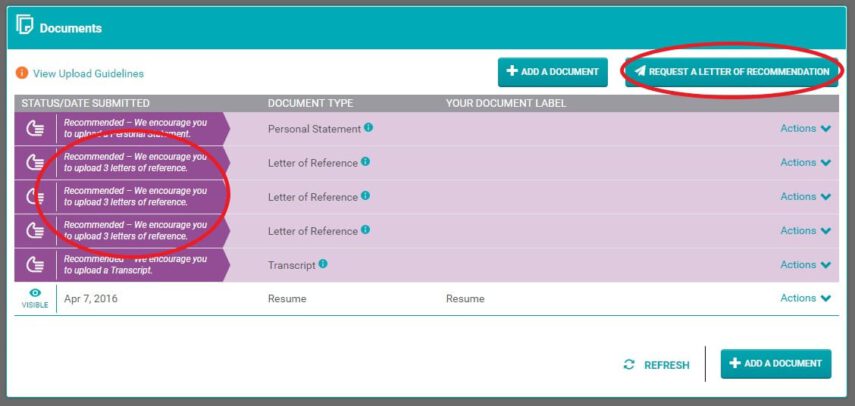Open the View Upload Guidelines link
The image size is (855, 406).
click(x=88, y=74)
